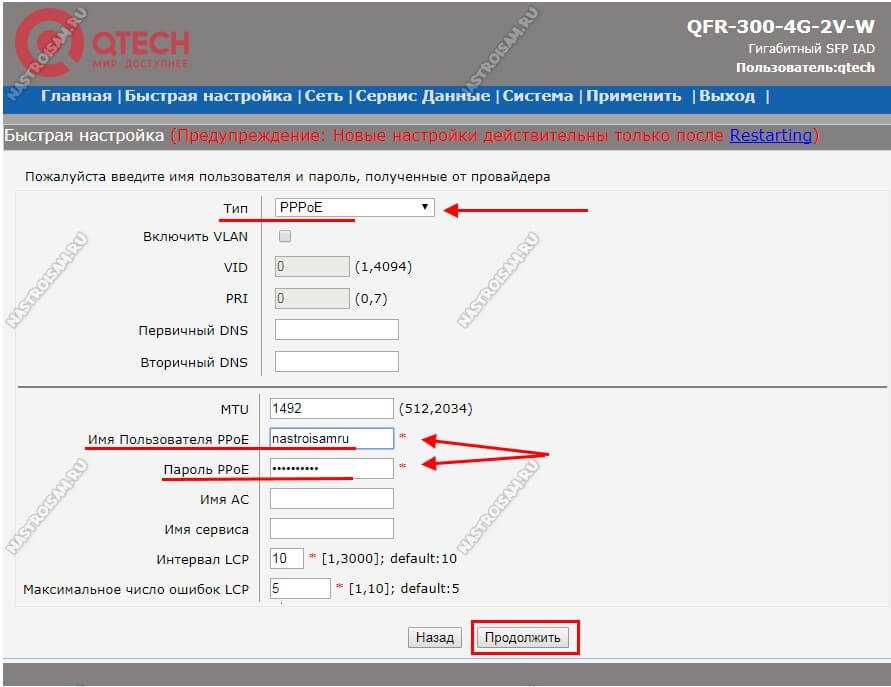
Task: Click the Пароль PPoE field
Action: [x=331, y=469]
